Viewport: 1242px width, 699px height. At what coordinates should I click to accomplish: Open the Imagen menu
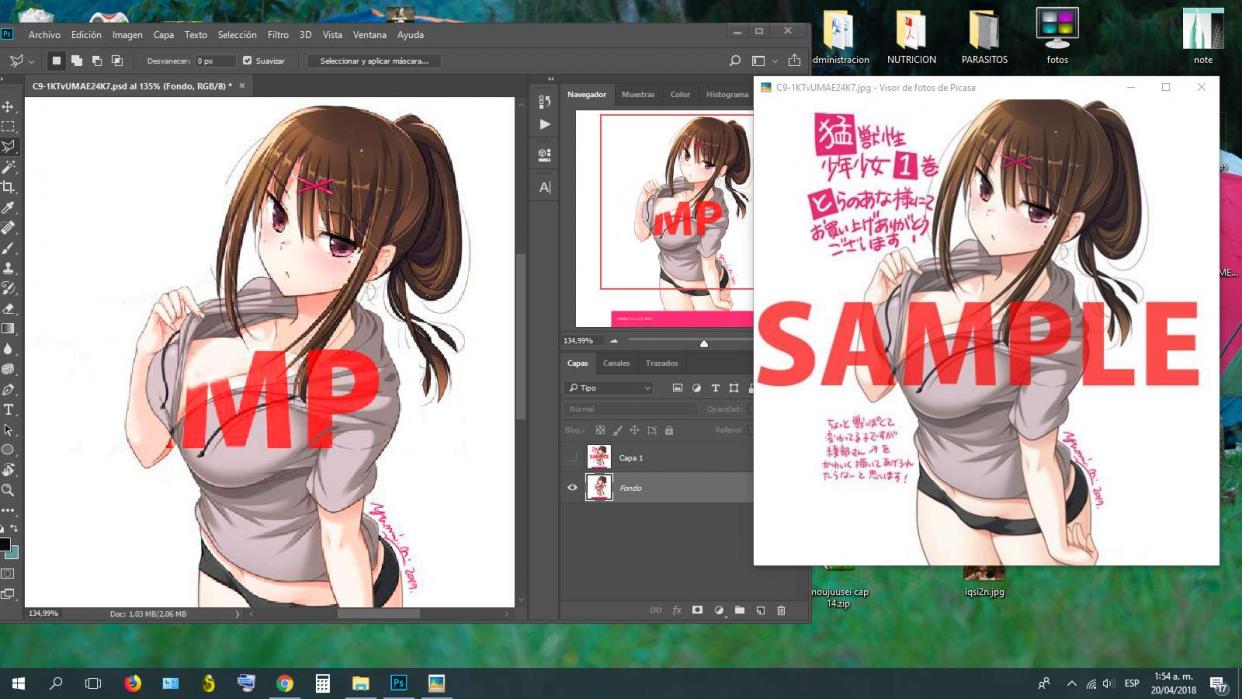coord(127,35)
